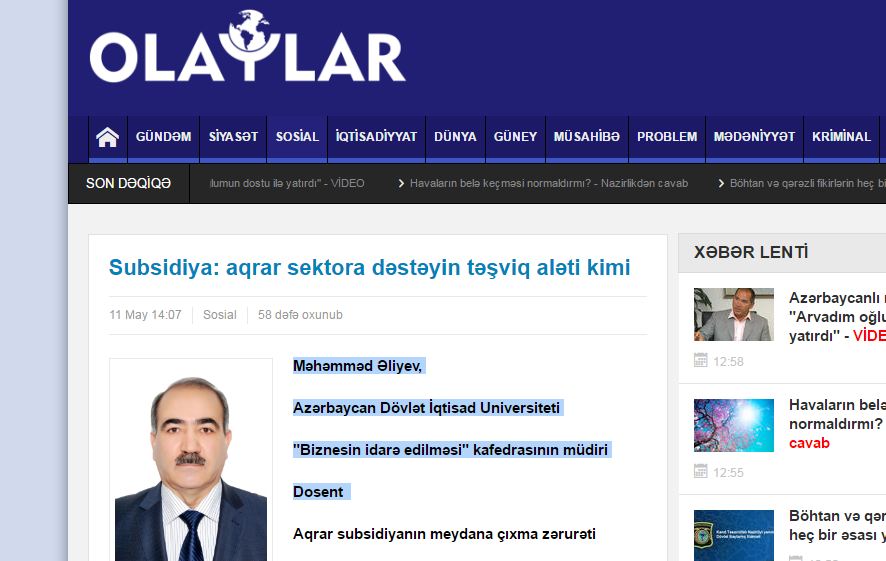Click the SON DƏQİQƏ label
This screenshot has height=561, width=886.
coord(128,183)
